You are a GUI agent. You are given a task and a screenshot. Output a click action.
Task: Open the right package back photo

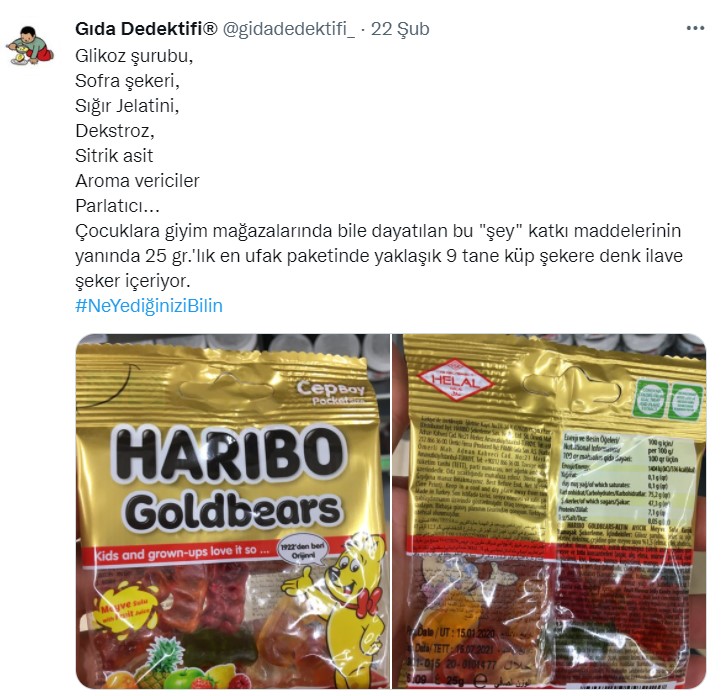[x=549, y=511]
